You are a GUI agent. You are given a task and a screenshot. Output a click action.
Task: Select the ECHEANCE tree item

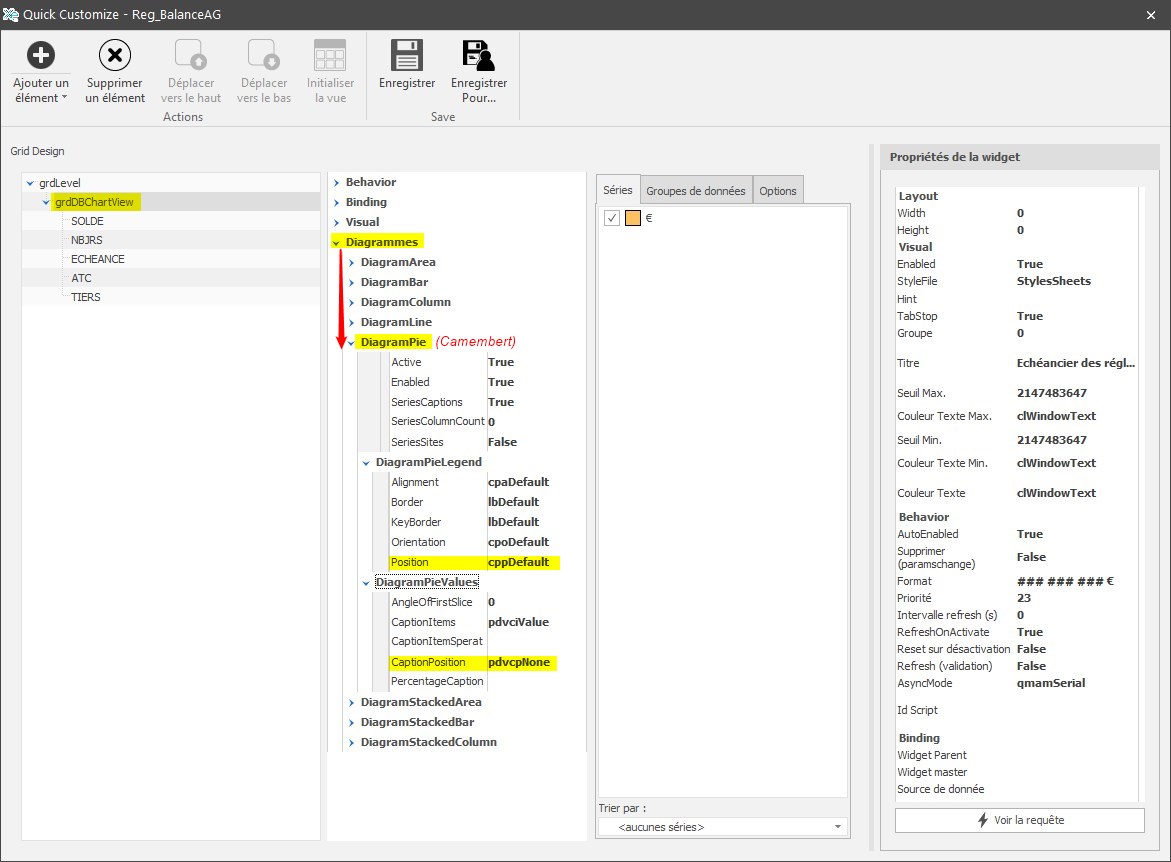coord(98,259)
